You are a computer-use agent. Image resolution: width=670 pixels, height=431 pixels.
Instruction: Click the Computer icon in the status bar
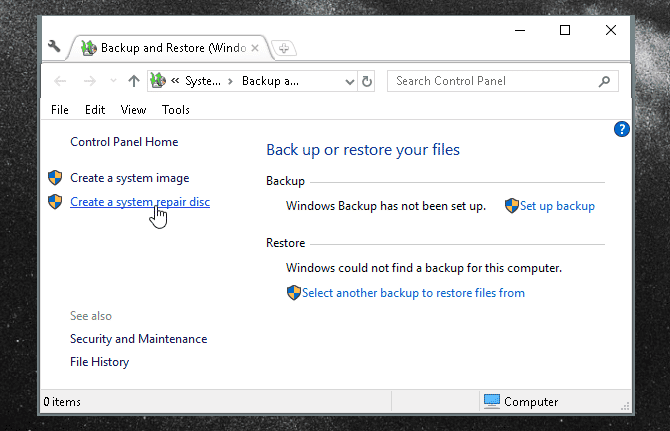pos(492,402)
